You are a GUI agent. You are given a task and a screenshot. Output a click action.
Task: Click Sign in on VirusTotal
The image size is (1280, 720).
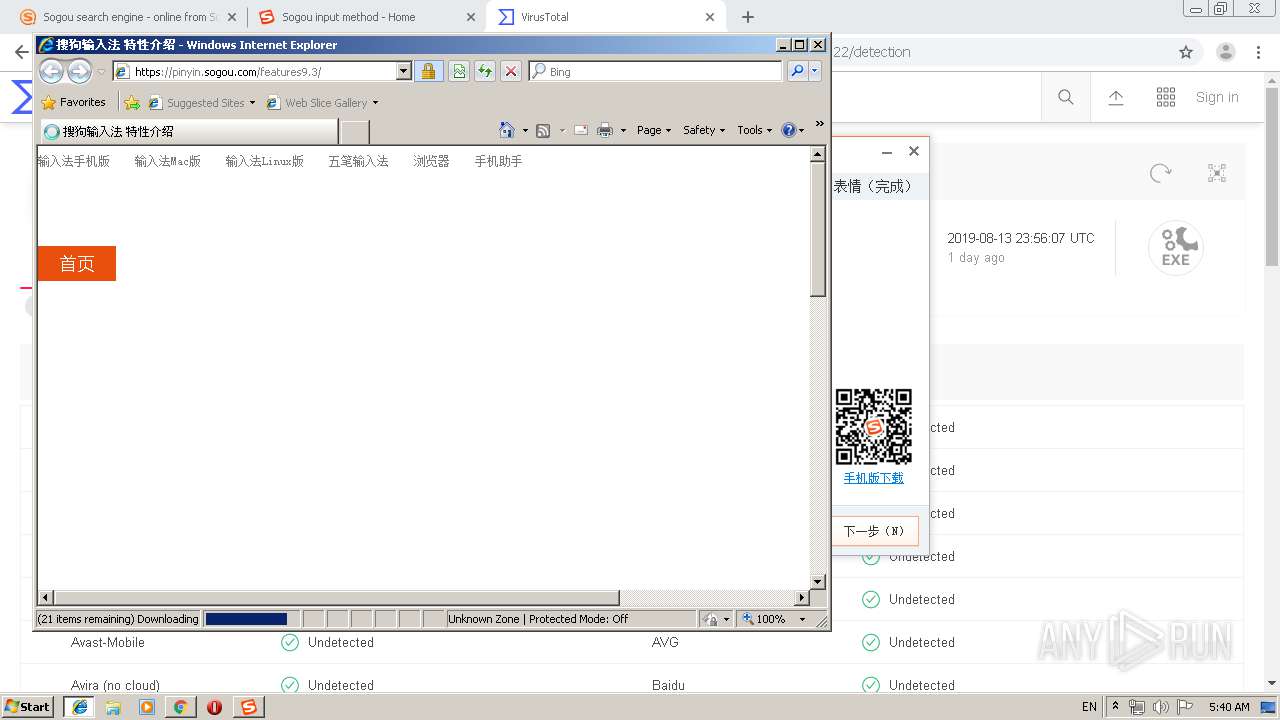pyautogui.click(x=1217, y=97)
